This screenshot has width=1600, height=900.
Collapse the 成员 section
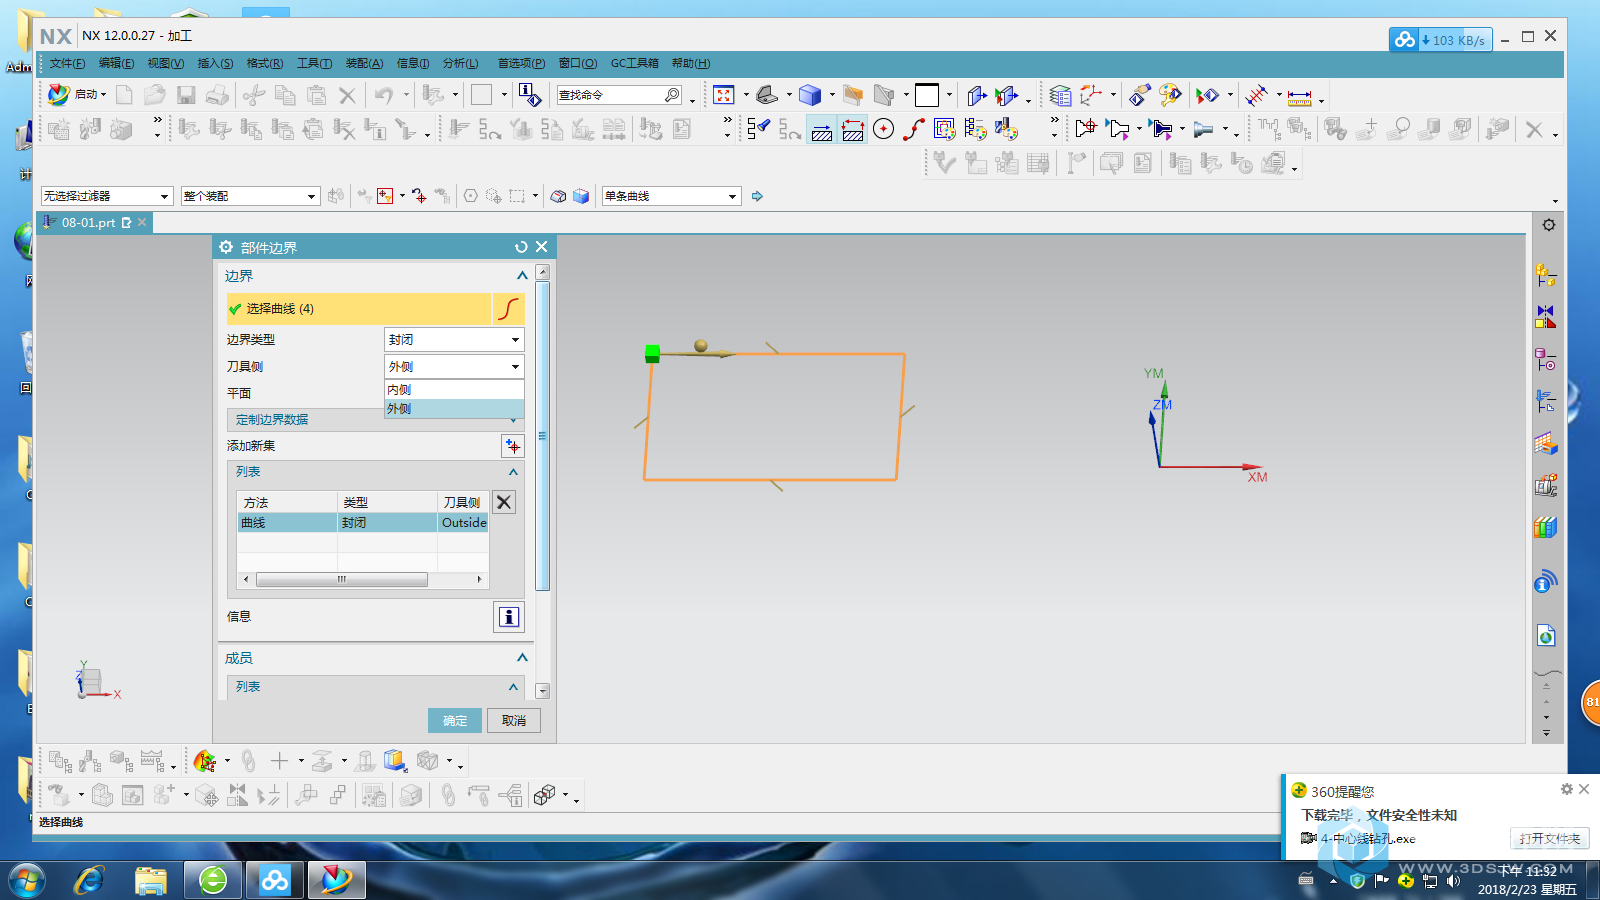[x=521, y=658]
